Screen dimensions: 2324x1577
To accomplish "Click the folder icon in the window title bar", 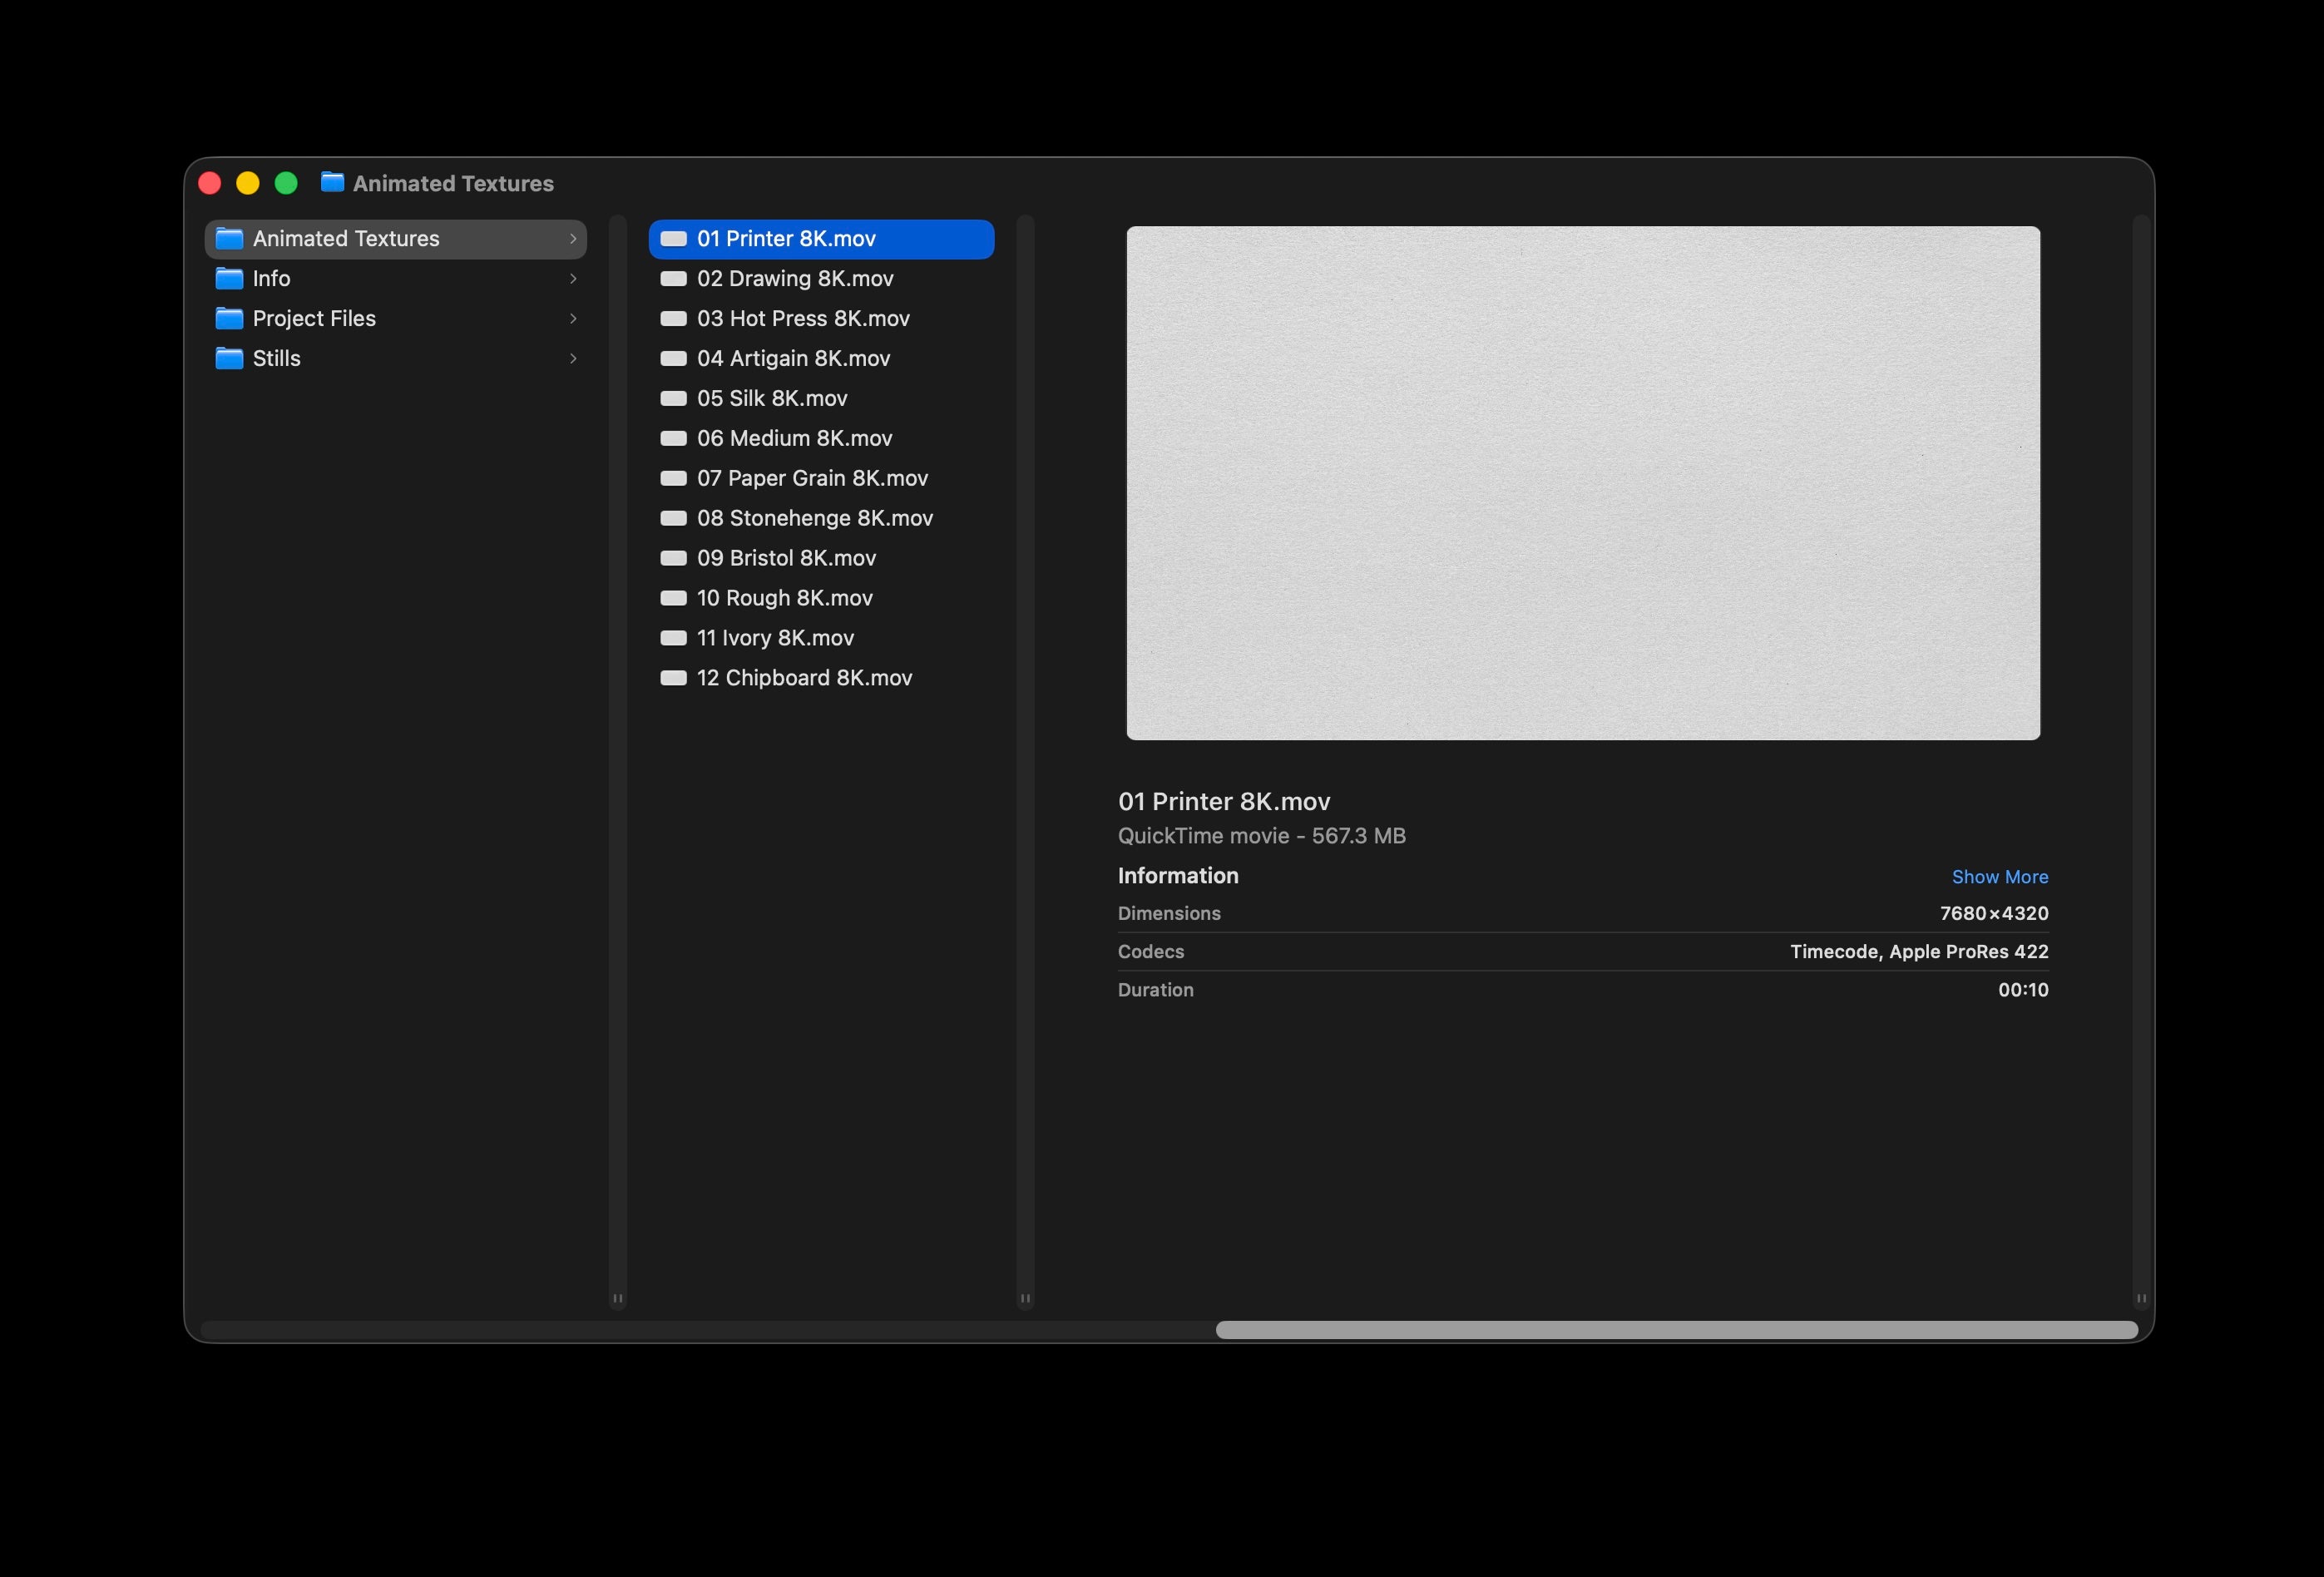I will click(x=332, y=183).
